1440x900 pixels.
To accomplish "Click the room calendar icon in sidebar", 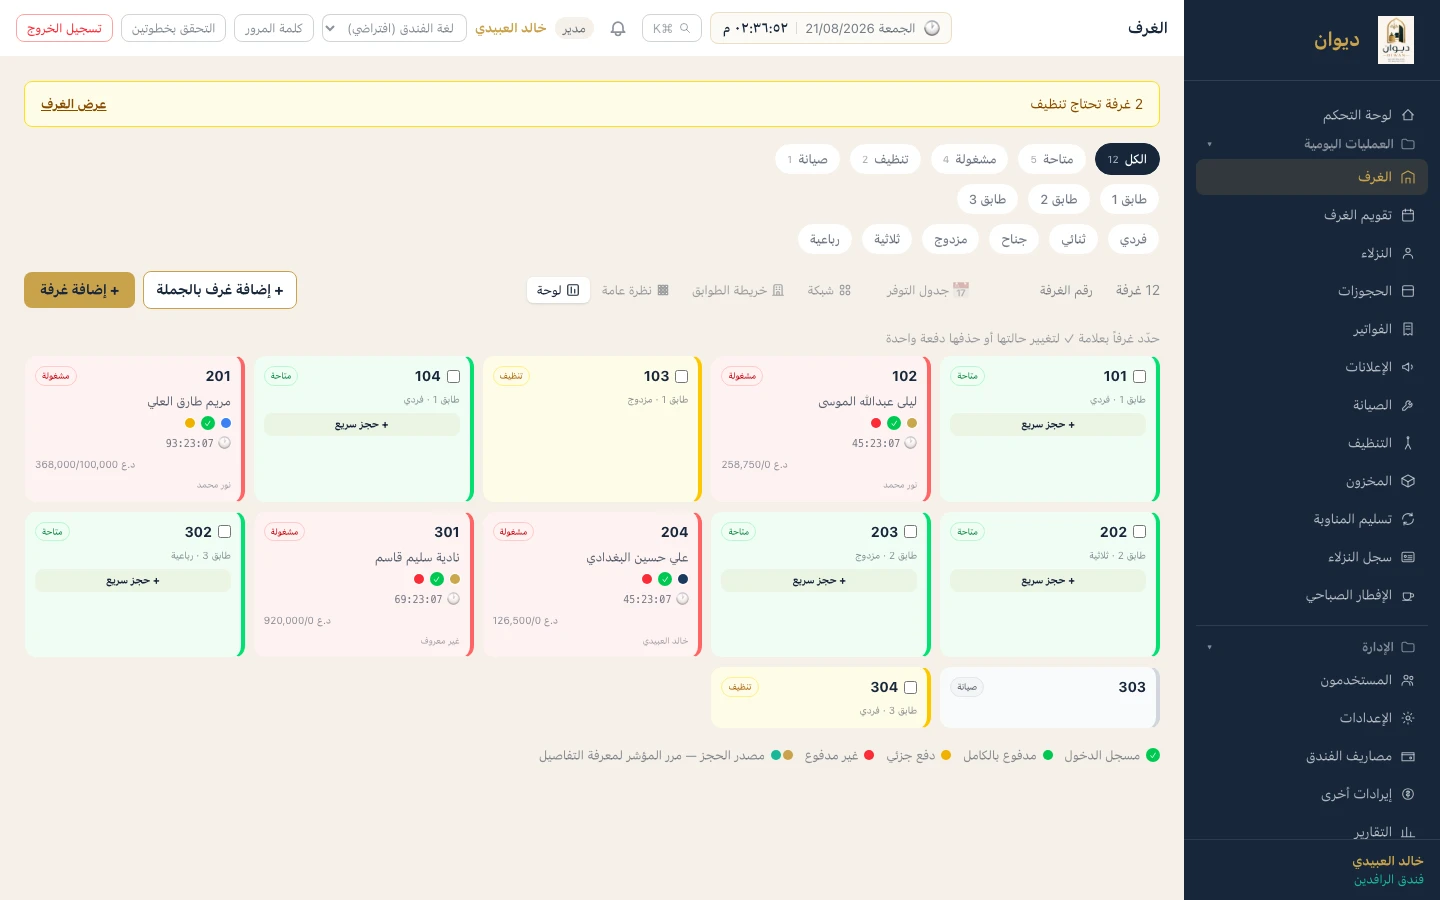I will (x=1408, y=215).
